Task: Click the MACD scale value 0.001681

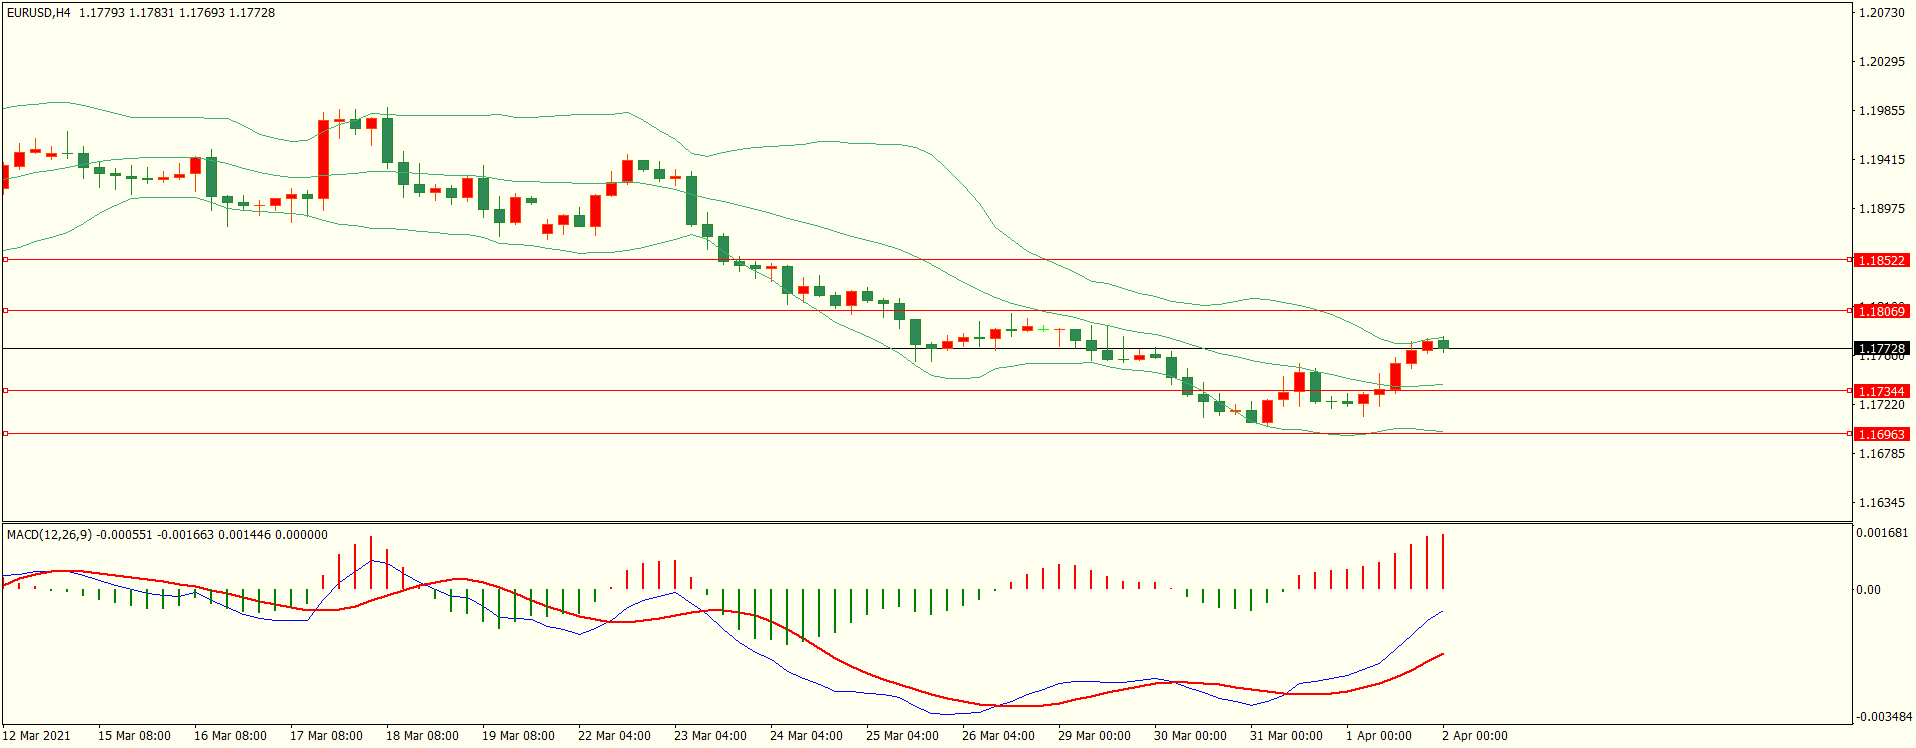Action: [1882, 533]
